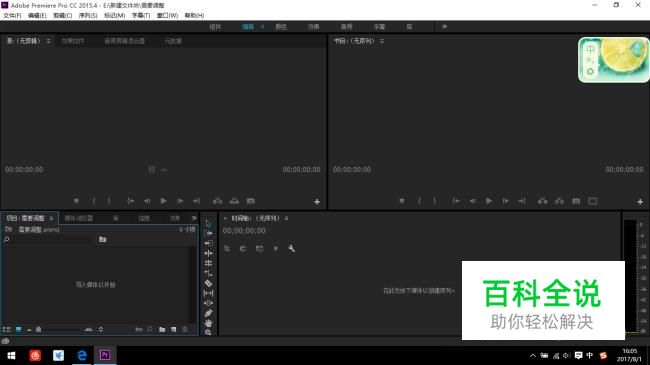This screenshot has height=365, width=650.
Task: Click Program monitor Mark In brace
Action: click(419, 201)
